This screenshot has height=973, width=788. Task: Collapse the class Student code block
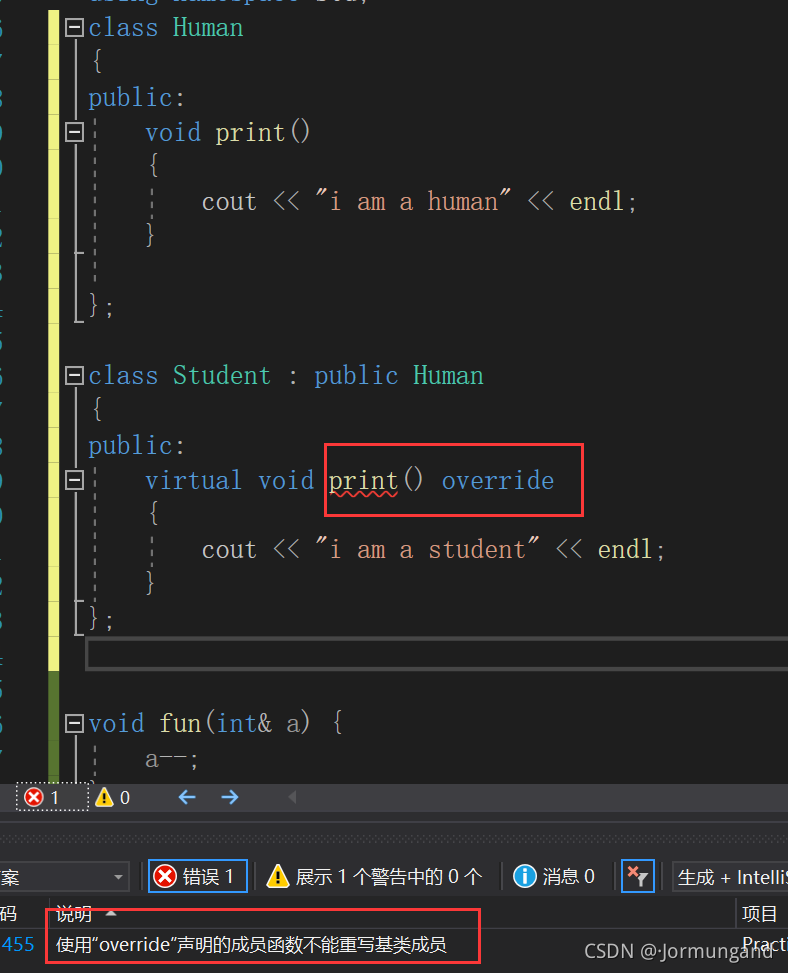tap(74, 375)
